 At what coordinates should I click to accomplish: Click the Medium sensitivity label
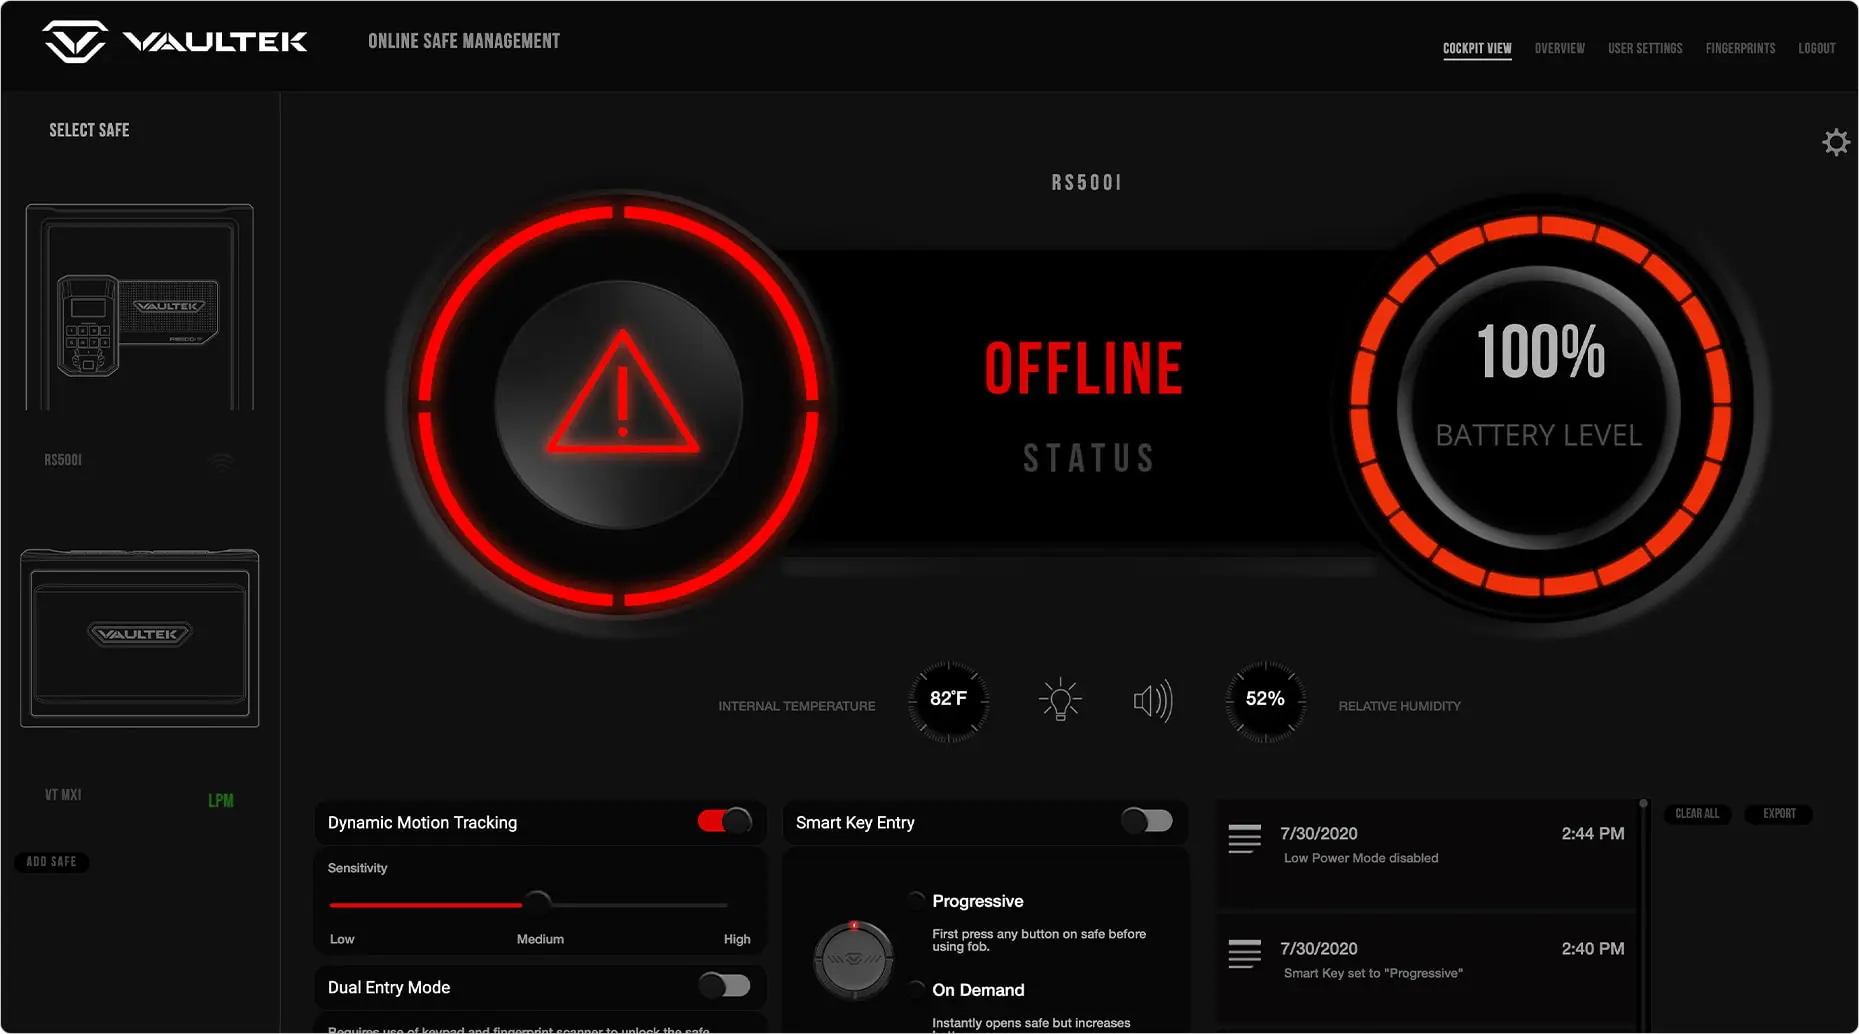pyautogui.click(x=540, y=939)
